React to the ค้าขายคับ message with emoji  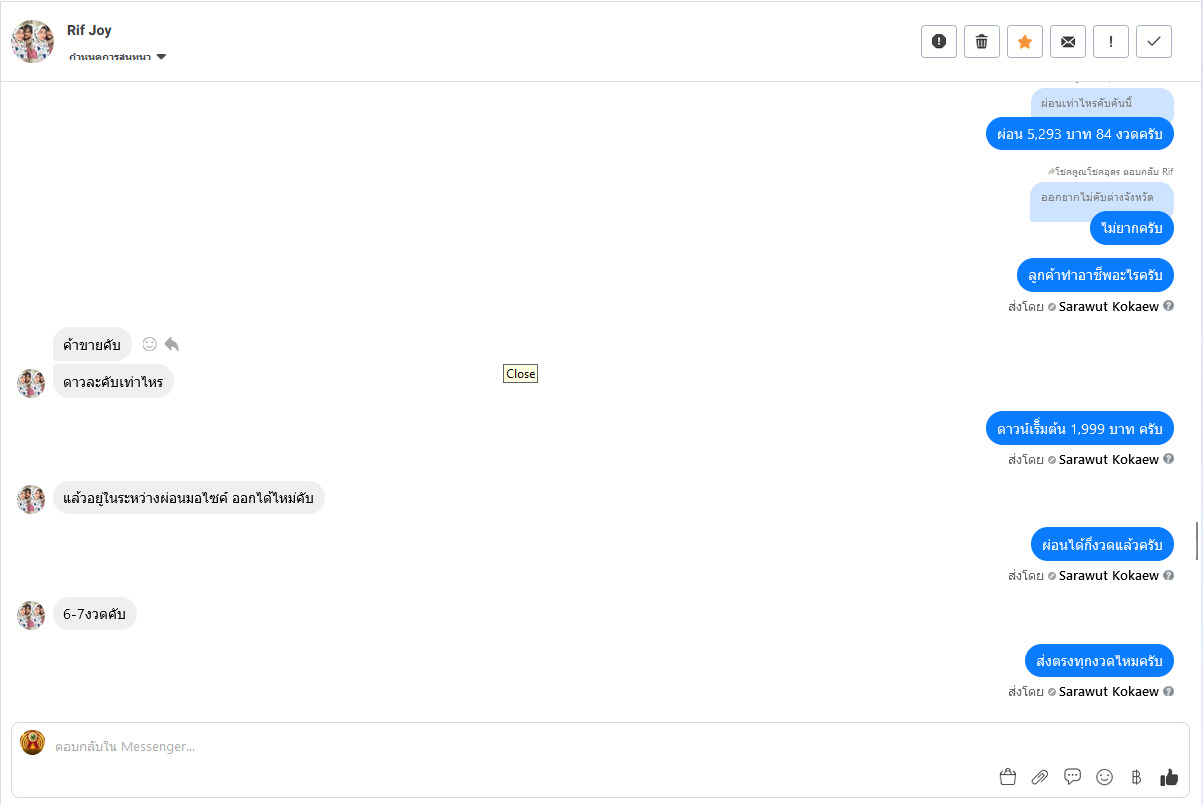(150, 344)
